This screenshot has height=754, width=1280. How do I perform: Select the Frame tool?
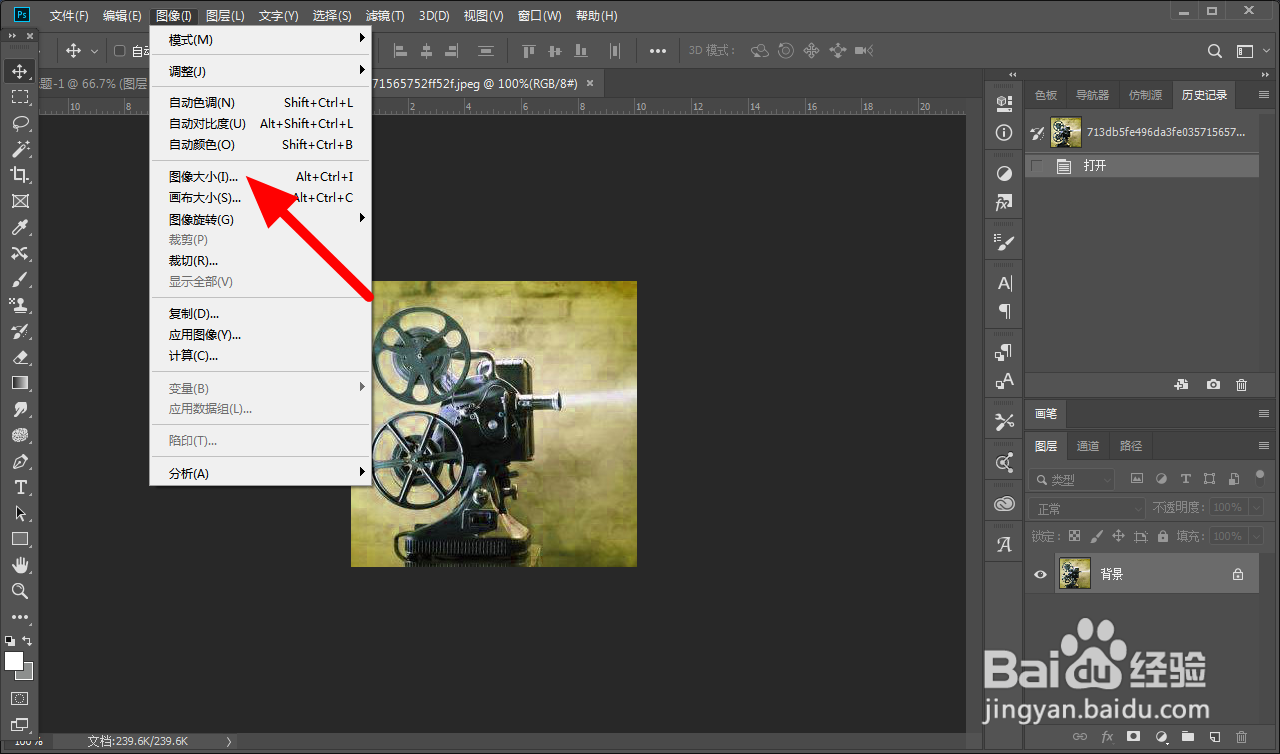(x=20, y=201)
